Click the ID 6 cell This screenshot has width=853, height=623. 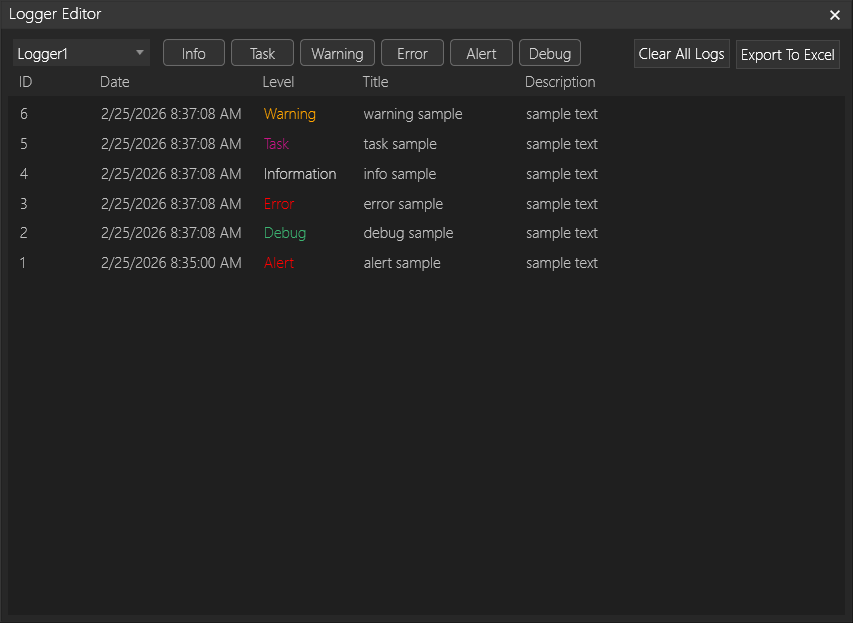(24, 114)
